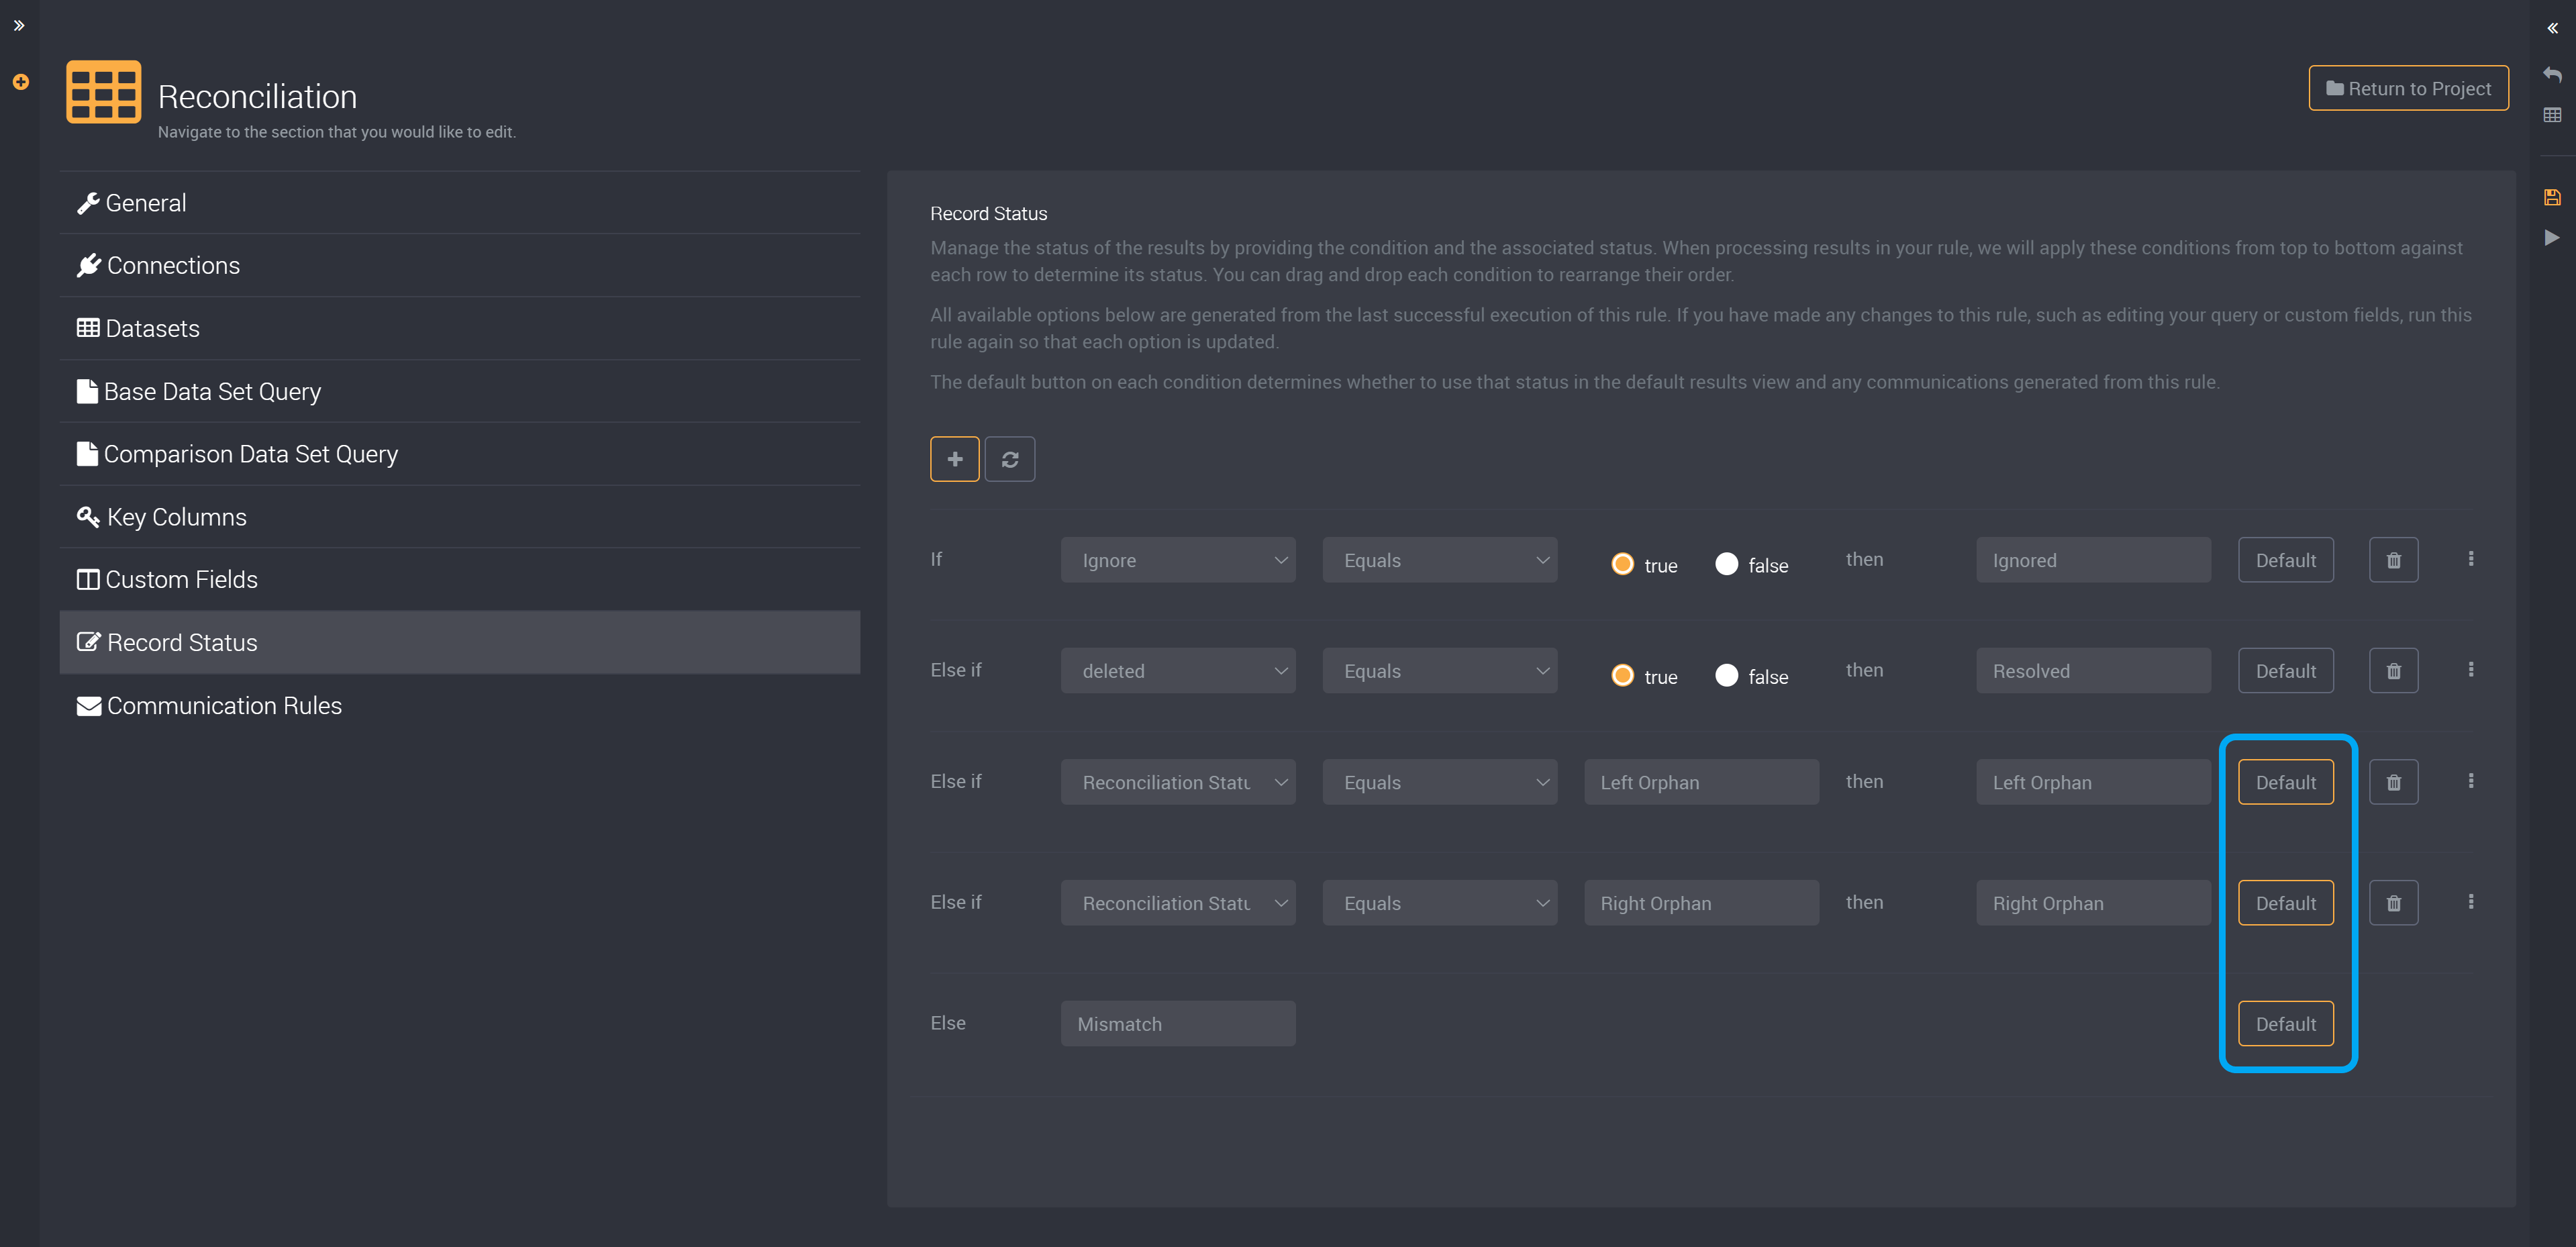Open Reconciliation Status dropdown in Left Orphan row
Screen dimensions: 2576x1247
coord(1178,782)
